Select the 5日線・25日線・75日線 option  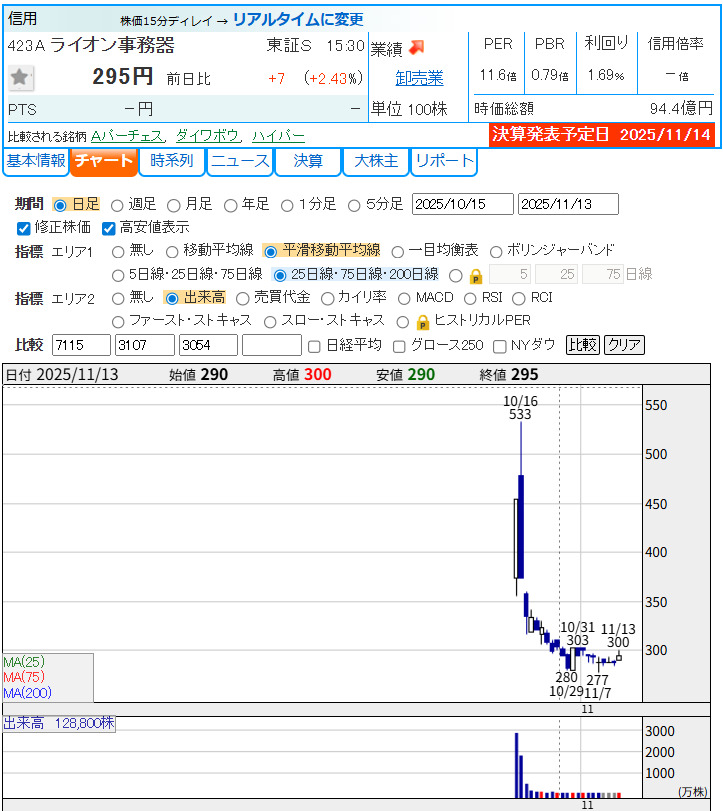(x=118, y=275)
